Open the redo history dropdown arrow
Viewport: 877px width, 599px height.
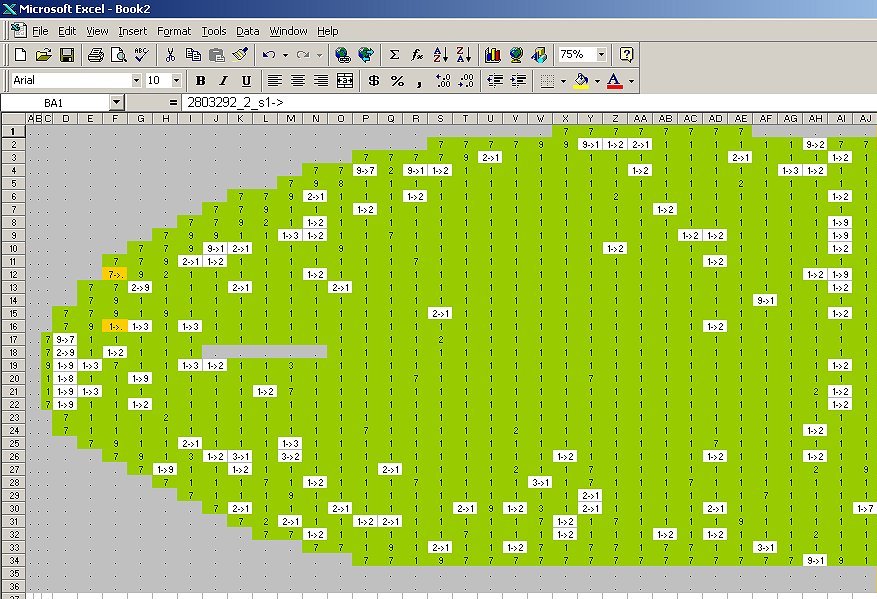pyautogui.click(x=319, y=55)
